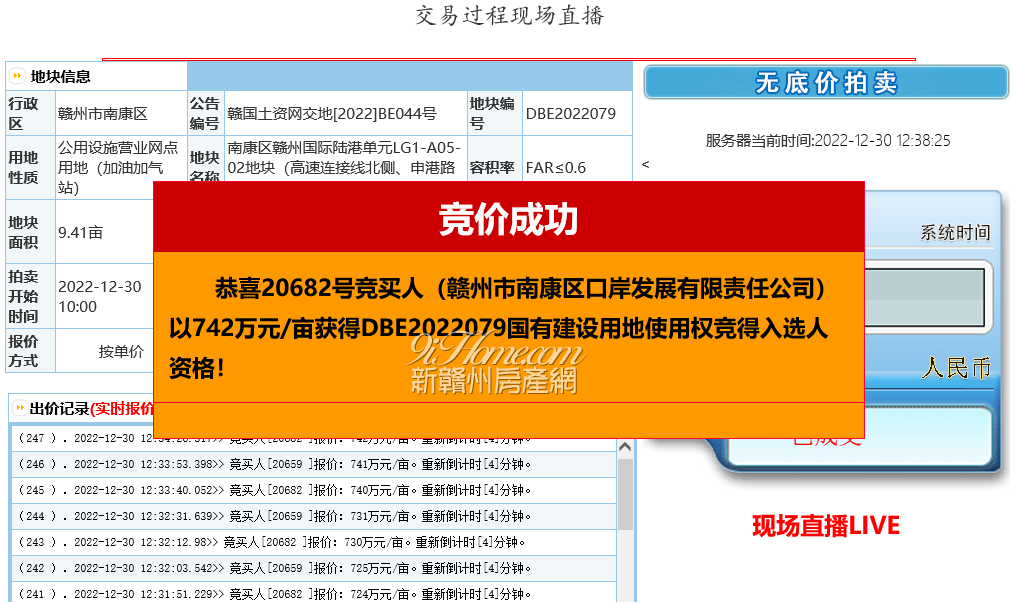Click the auction start time 2022-12-30 10:00
This screenshot has width=1017, height=603.
point(99,296)
